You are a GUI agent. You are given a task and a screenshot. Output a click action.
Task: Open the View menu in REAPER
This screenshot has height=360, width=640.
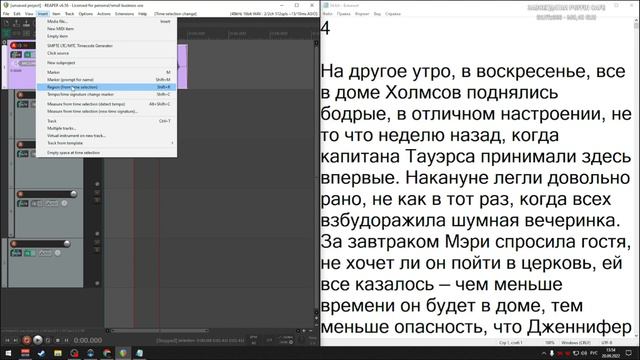(x=29, y=14)
